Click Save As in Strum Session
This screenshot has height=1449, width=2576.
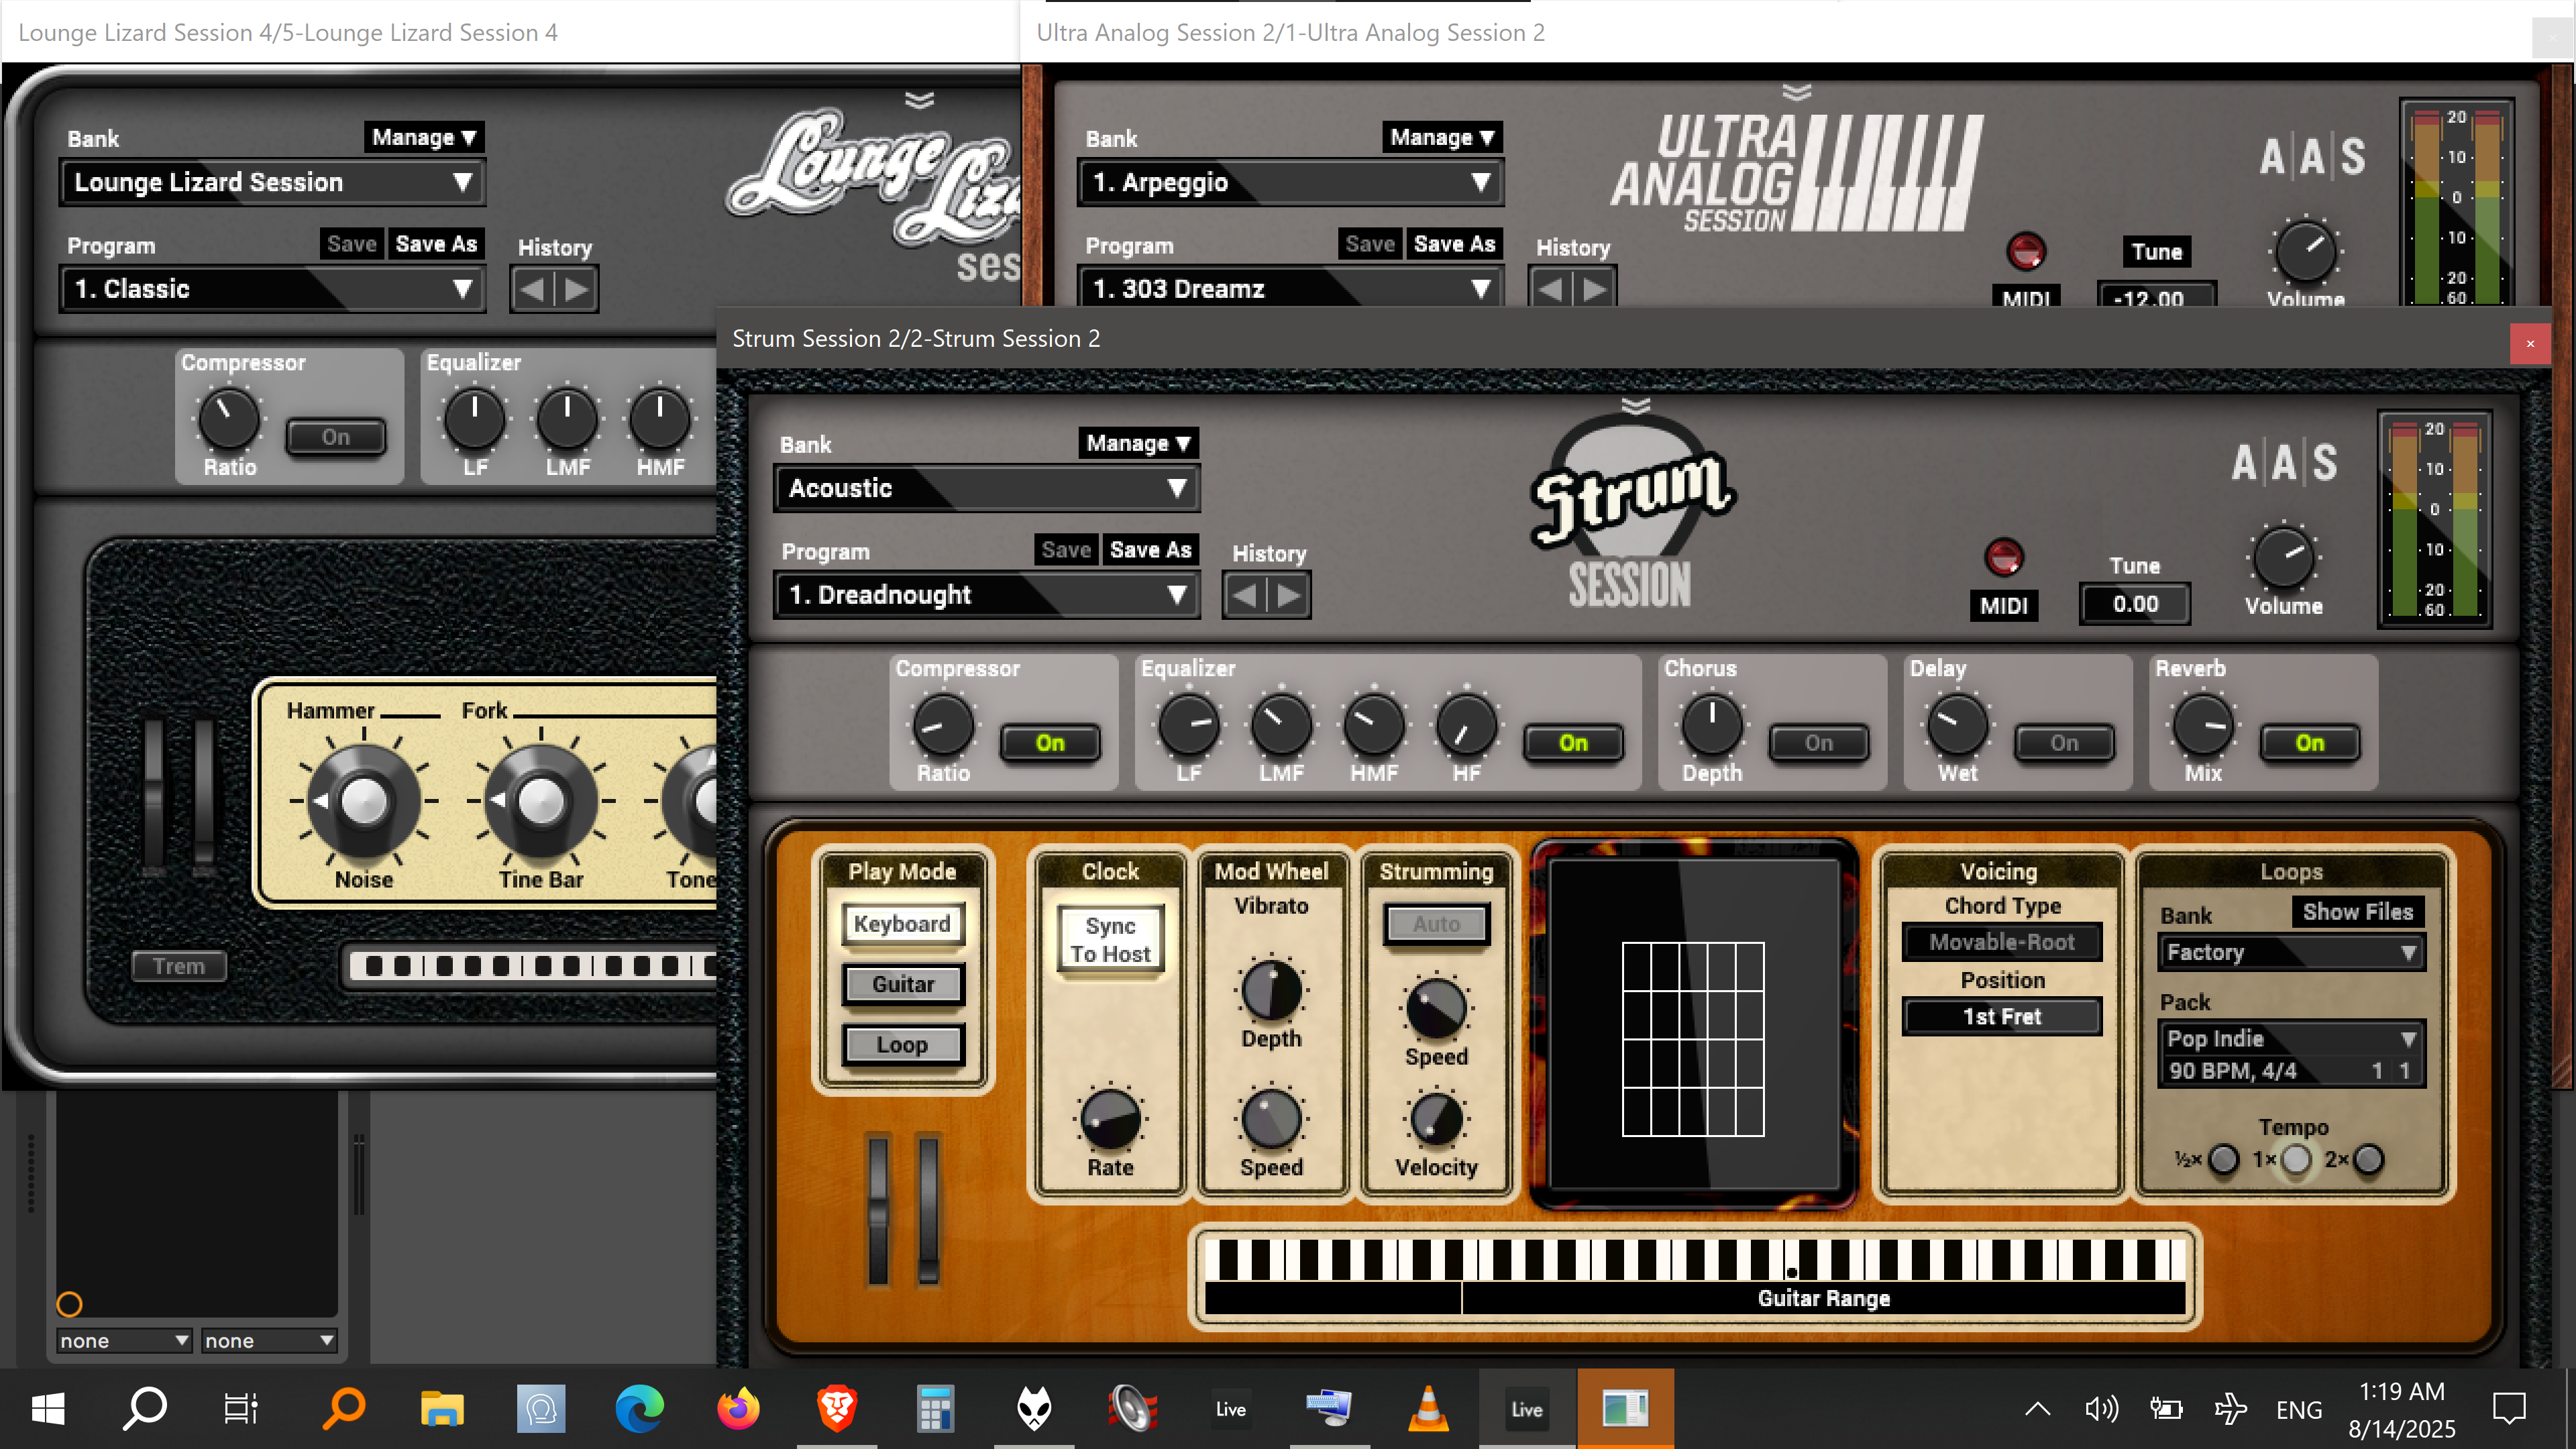click(1150, 550)
